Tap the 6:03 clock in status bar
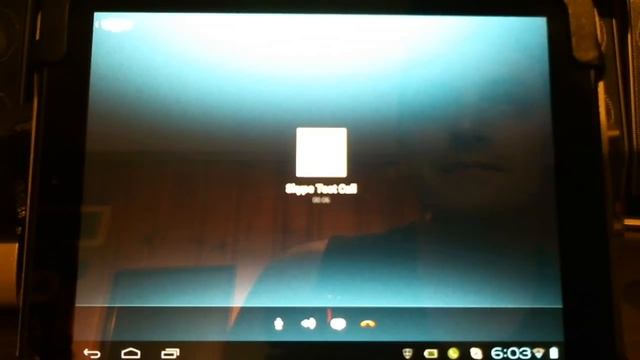The height and width of the screenshot is (360, 640). [510, 353]
